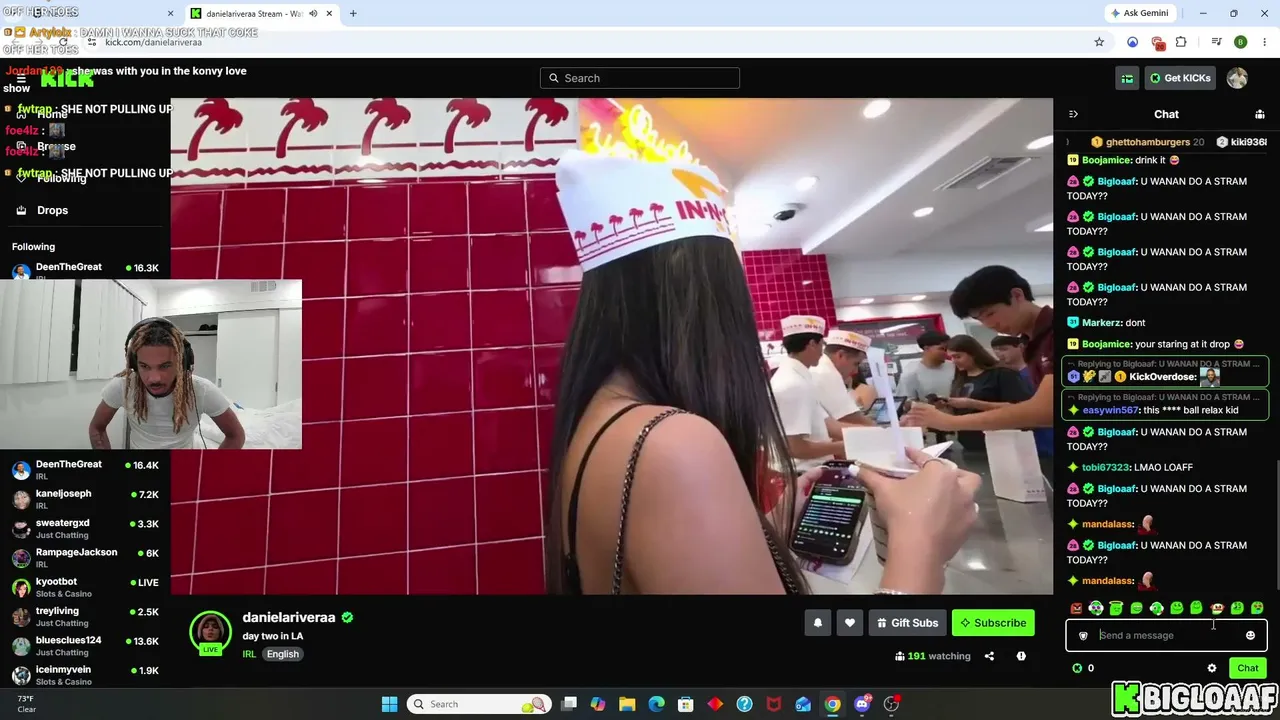Open sweatergxd channel in sidebar
The image size is (1280, 720).
85,528
